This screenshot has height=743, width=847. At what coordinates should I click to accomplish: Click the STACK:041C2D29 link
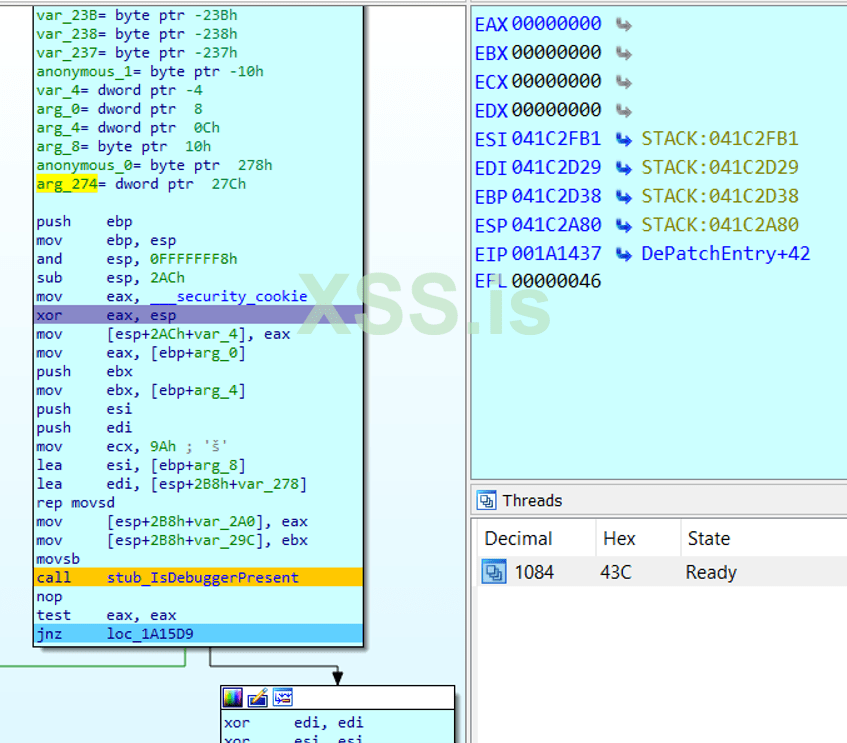pos(720,168)
